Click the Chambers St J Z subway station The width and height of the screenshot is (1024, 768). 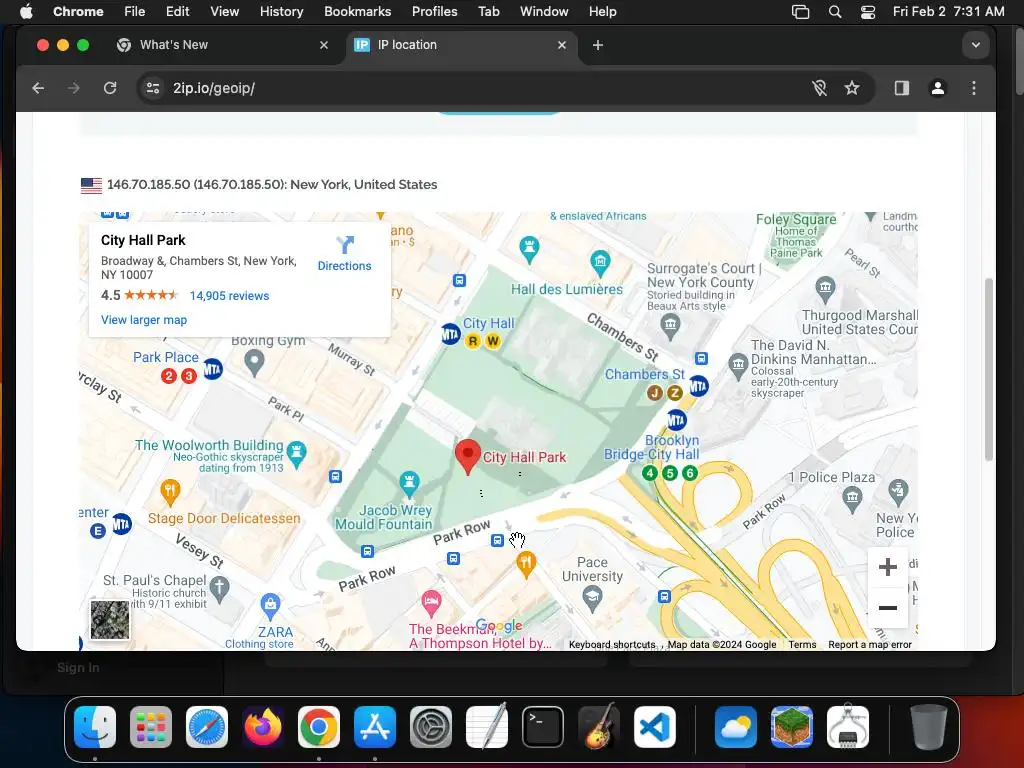[x=698, y=385]
